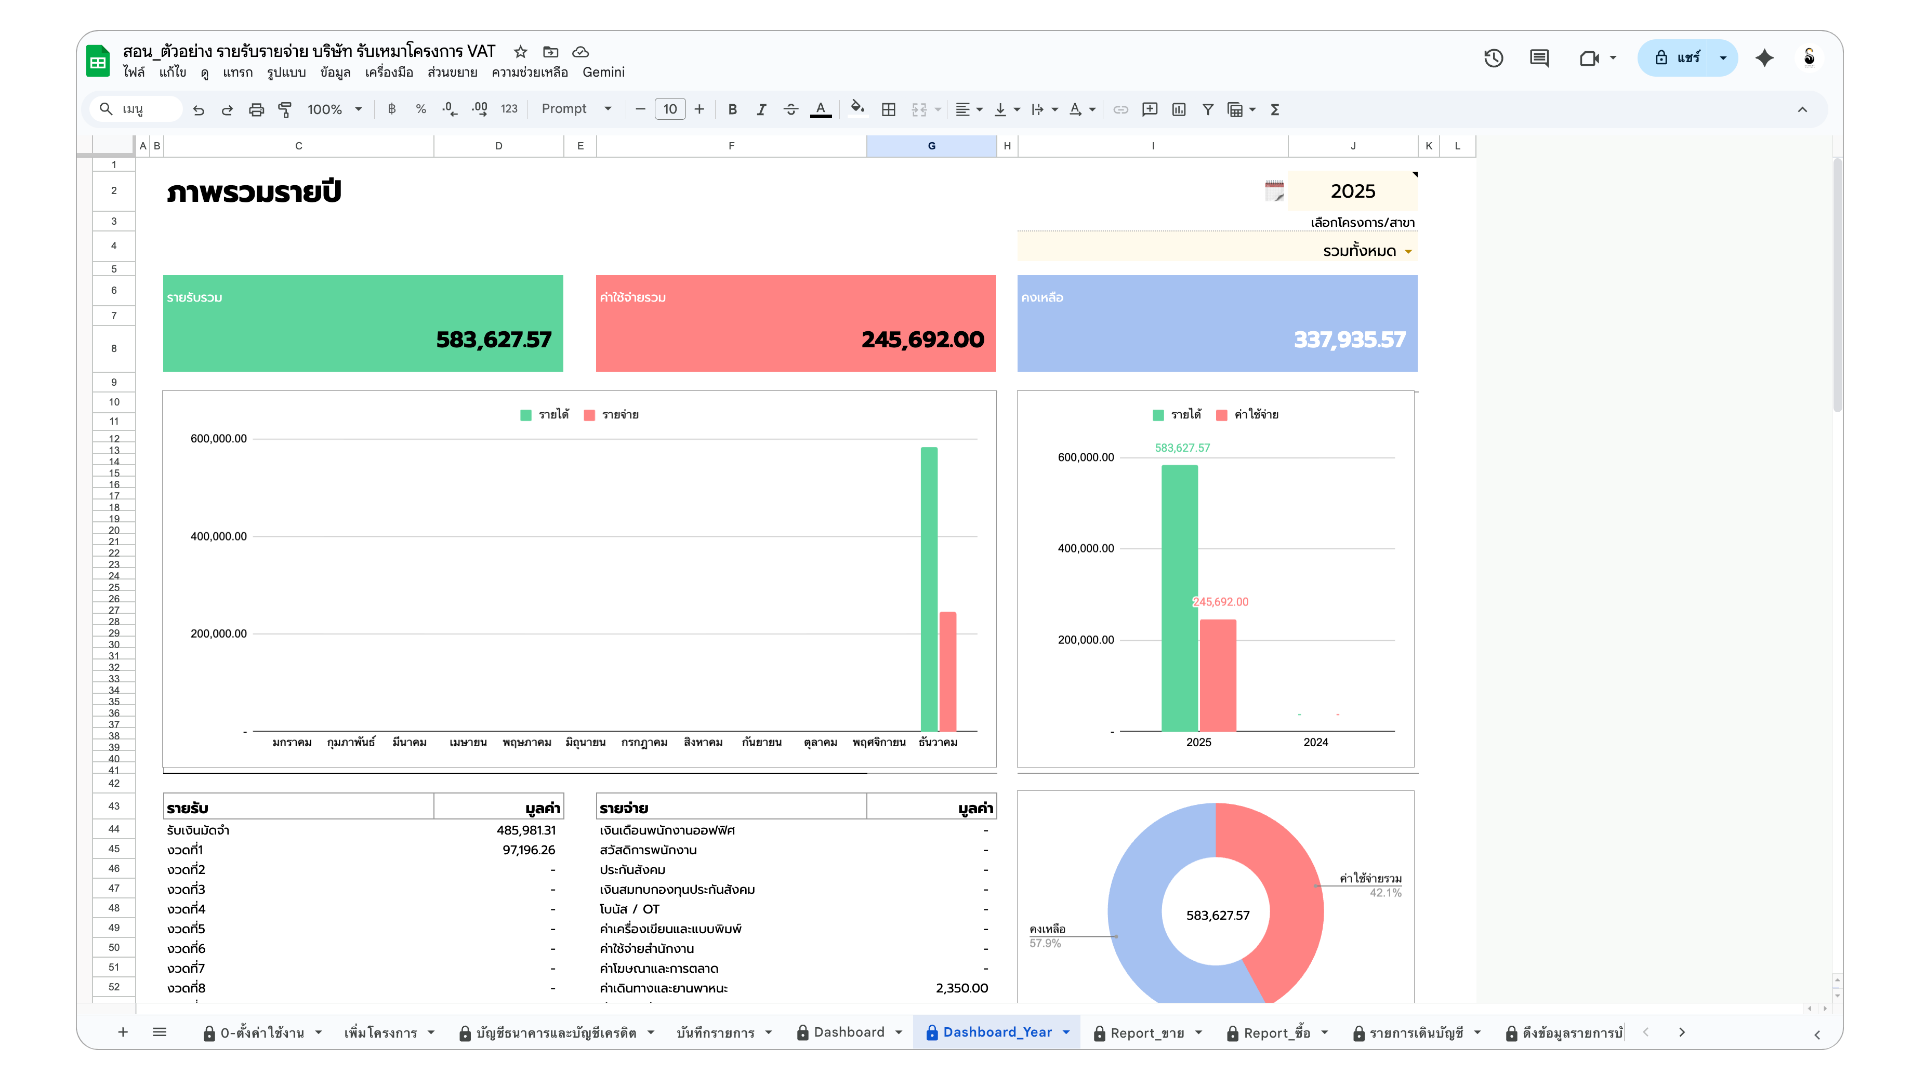Select the Paint format tool
1920x1080 pixels.
point(285,110)
